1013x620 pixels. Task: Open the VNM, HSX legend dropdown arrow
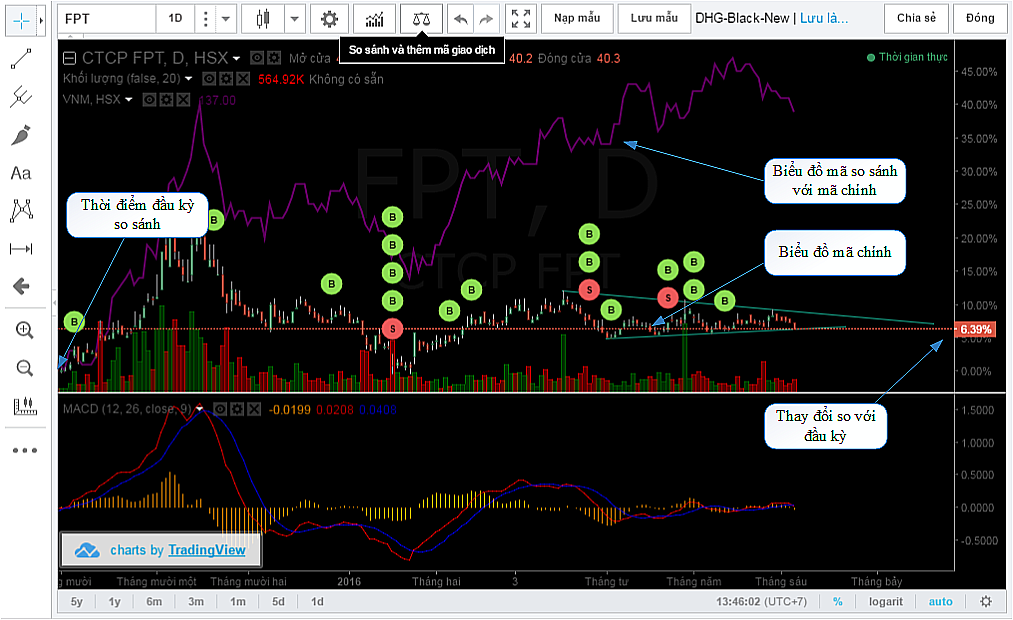coord(129,99)
